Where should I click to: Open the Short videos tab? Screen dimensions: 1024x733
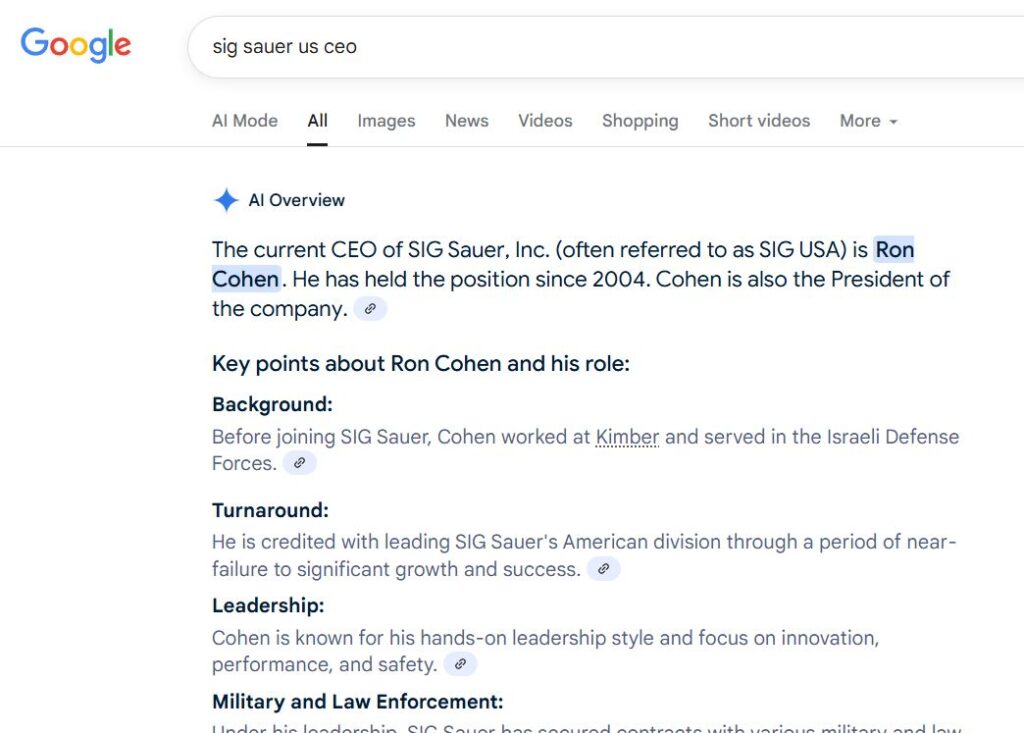point(759,121)
